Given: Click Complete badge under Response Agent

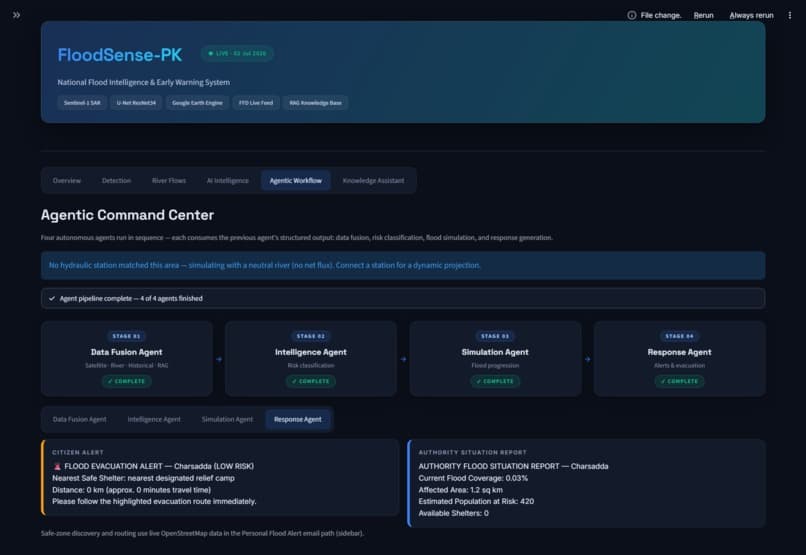Looking at the screenshot, I should click(680, 381).
